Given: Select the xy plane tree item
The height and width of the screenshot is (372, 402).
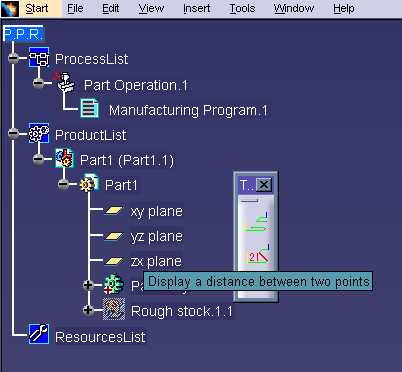Looking at the screenshot, I should point(156,211).
